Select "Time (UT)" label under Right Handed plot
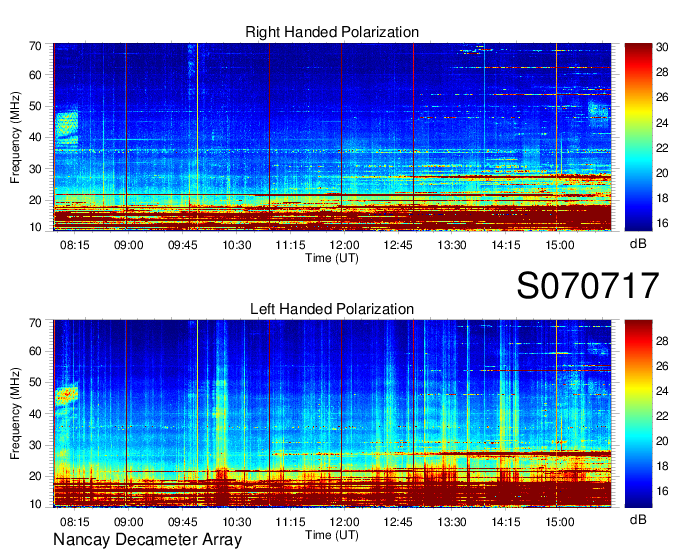Image resolution: width=680 pixels, height=552 pixels. [x=332, y=258]
